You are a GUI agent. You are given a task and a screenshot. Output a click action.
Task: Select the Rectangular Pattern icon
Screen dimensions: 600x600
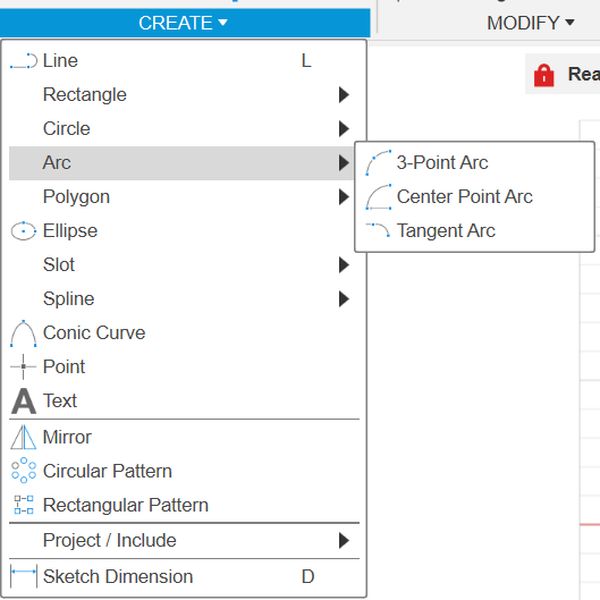[x=23, y=505]
